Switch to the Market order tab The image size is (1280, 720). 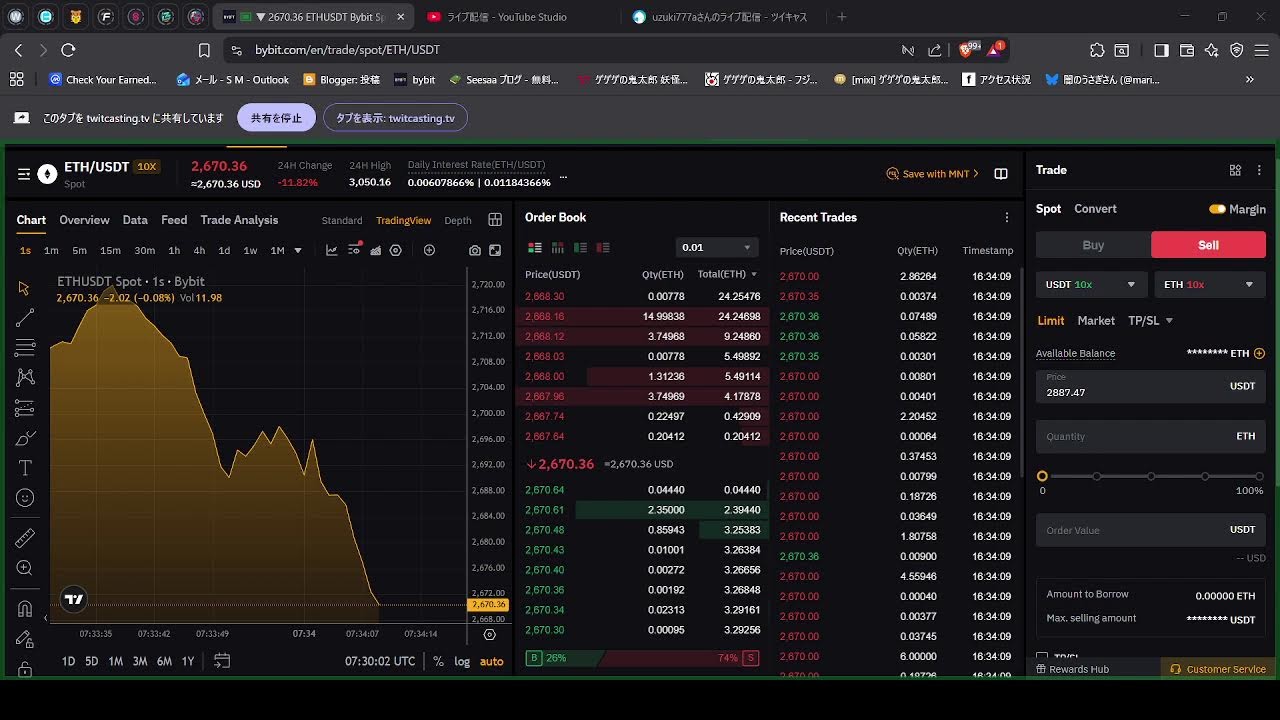[x=1096, y=320]
